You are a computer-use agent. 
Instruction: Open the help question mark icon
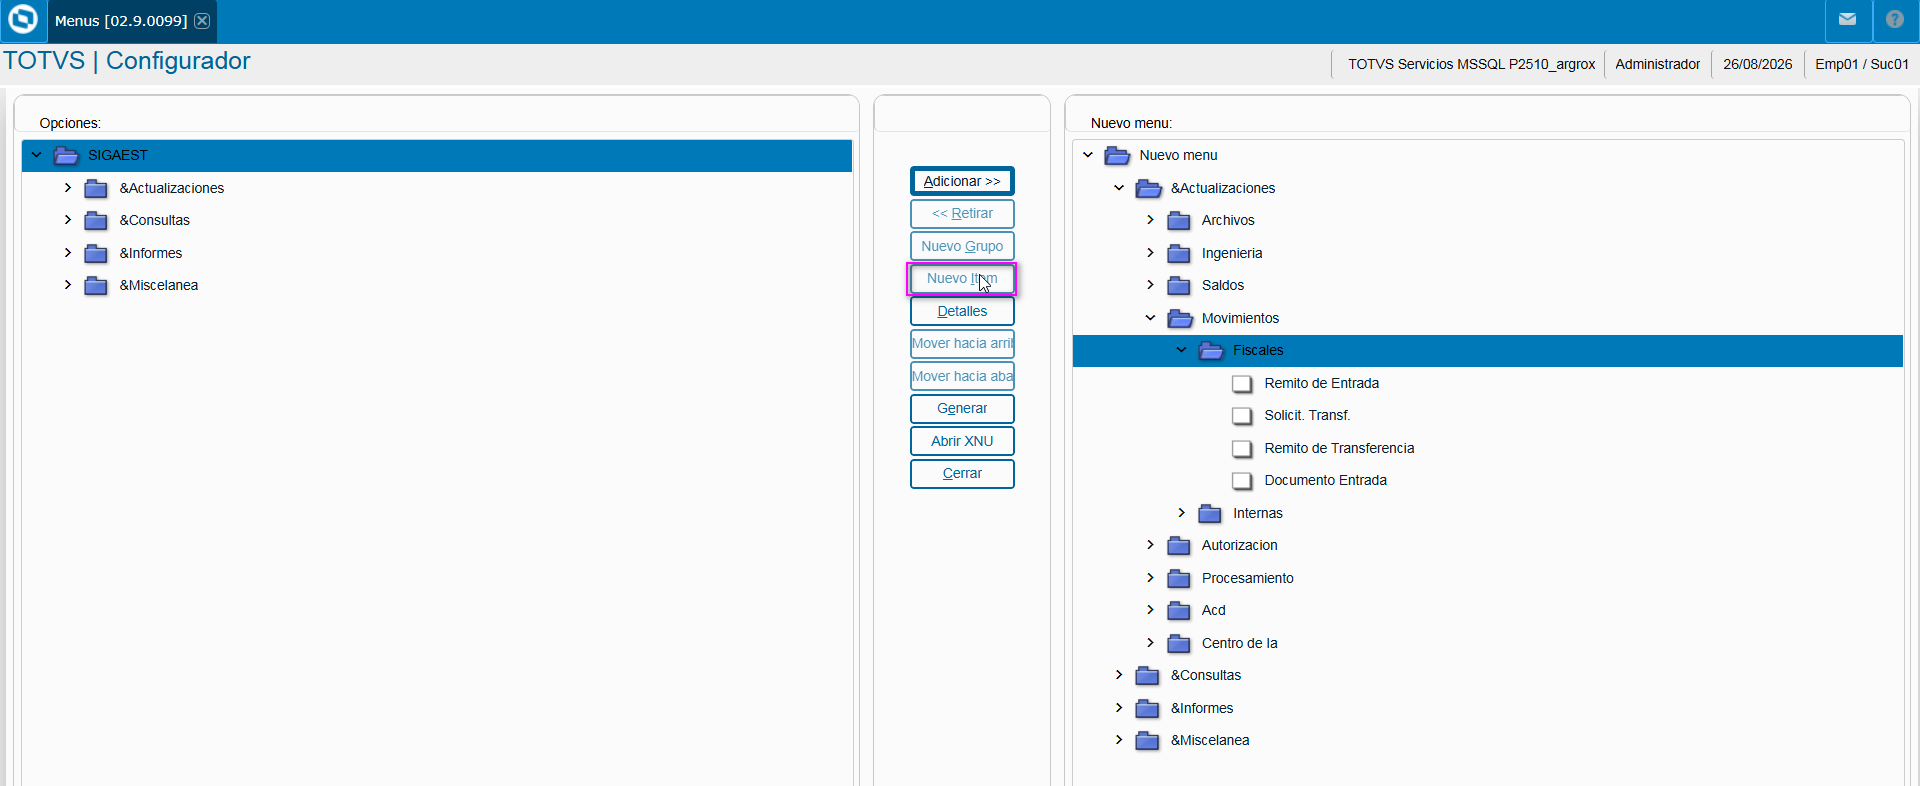1895,19
